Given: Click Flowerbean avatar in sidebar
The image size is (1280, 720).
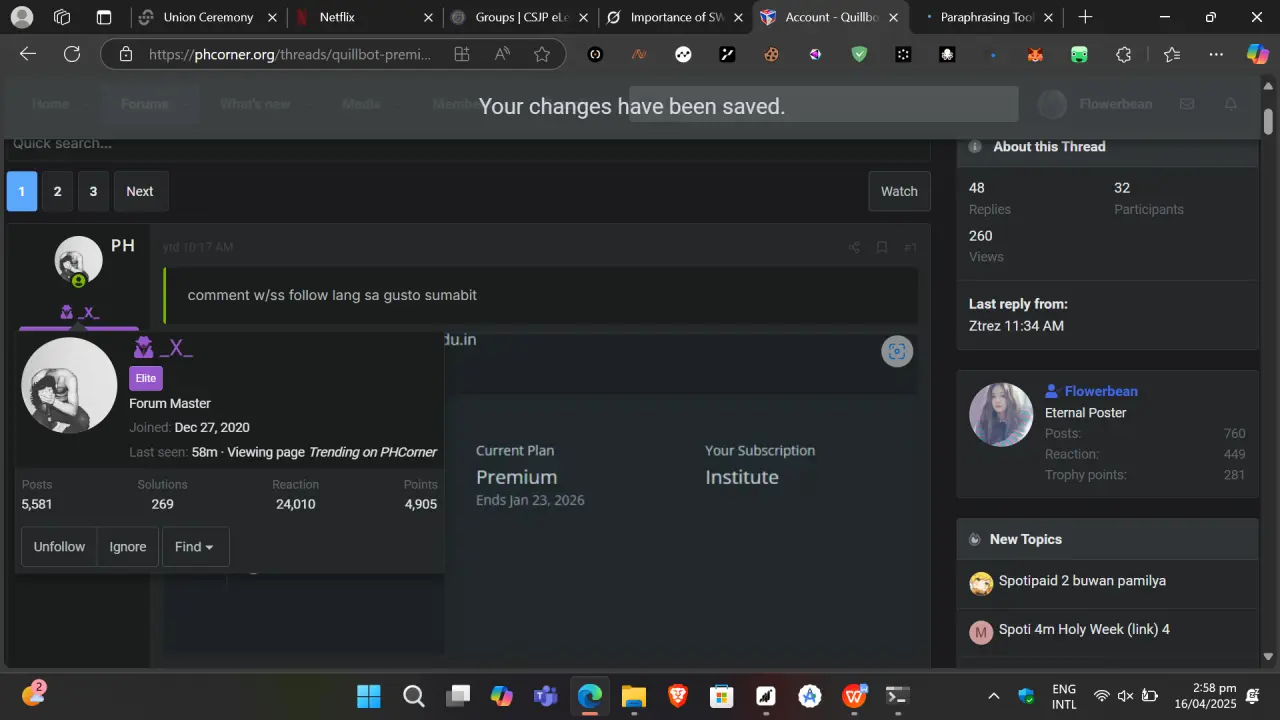Looking at the screenshot, I should click(1001, 414).
